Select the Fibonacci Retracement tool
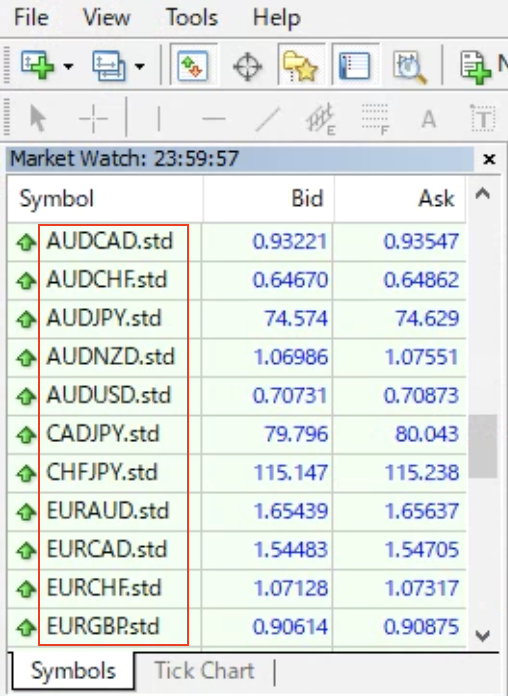Viewport: 508px width, 696px height. pyautogui.click(x=376, y=119)
